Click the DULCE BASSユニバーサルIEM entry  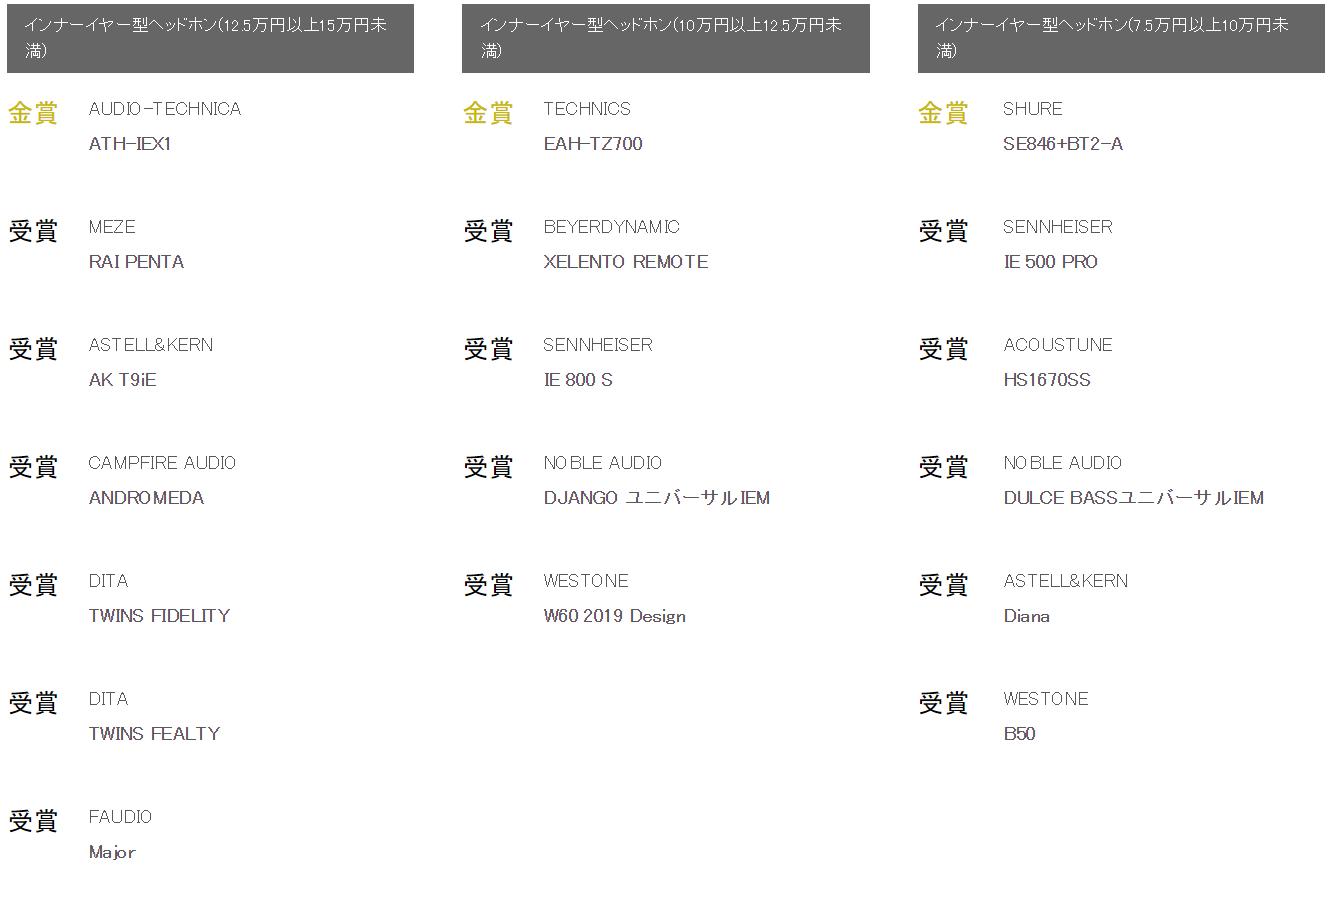(1134, 498)
